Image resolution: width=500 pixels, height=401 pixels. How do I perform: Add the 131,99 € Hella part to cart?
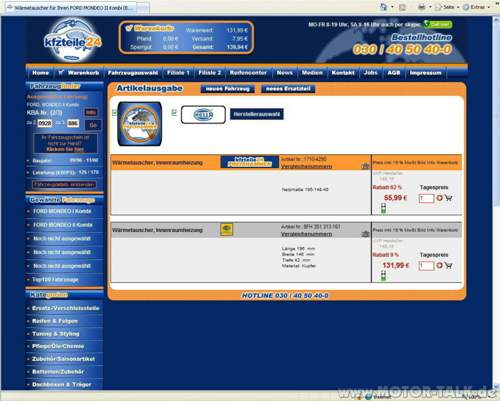(x=448, y=266)
